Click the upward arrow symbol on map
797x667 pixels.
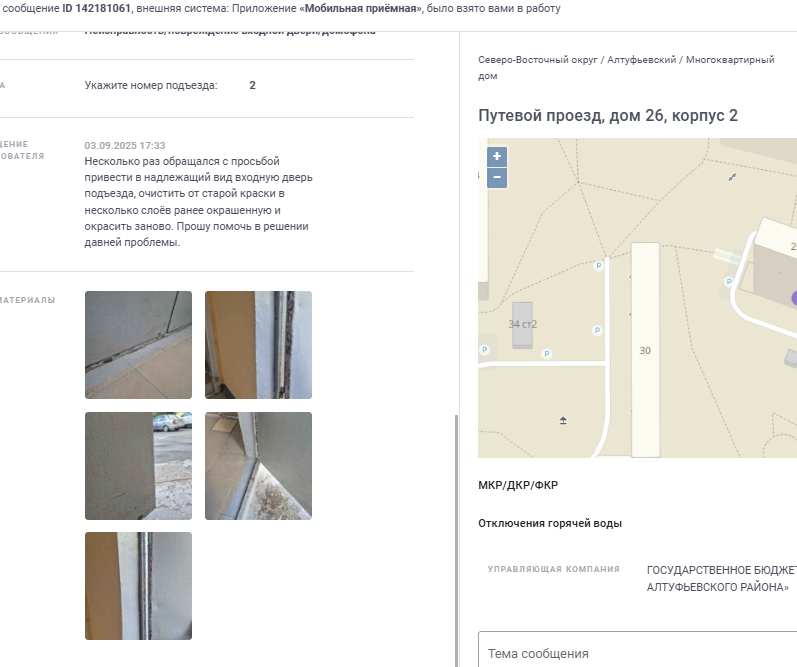(x=563, y=420)
